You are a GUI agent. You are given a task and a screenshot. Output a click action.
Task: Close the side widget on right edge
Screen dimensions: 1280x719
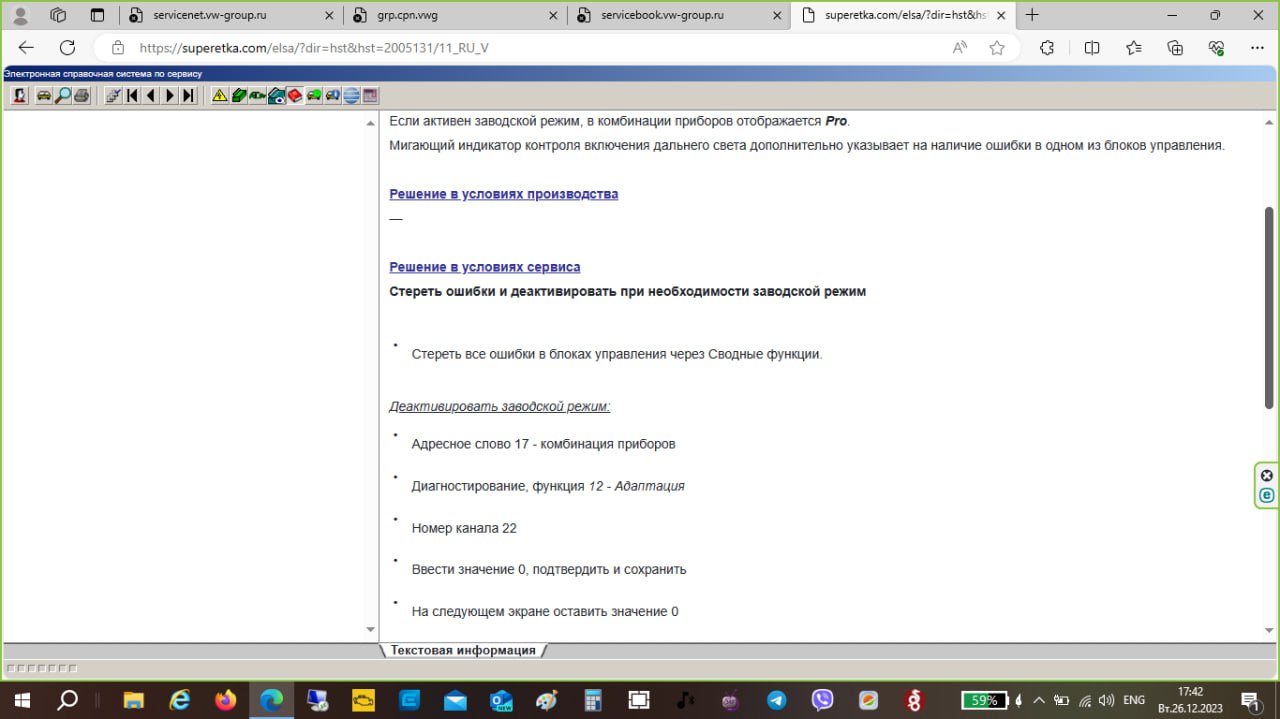pos(1267,476)
